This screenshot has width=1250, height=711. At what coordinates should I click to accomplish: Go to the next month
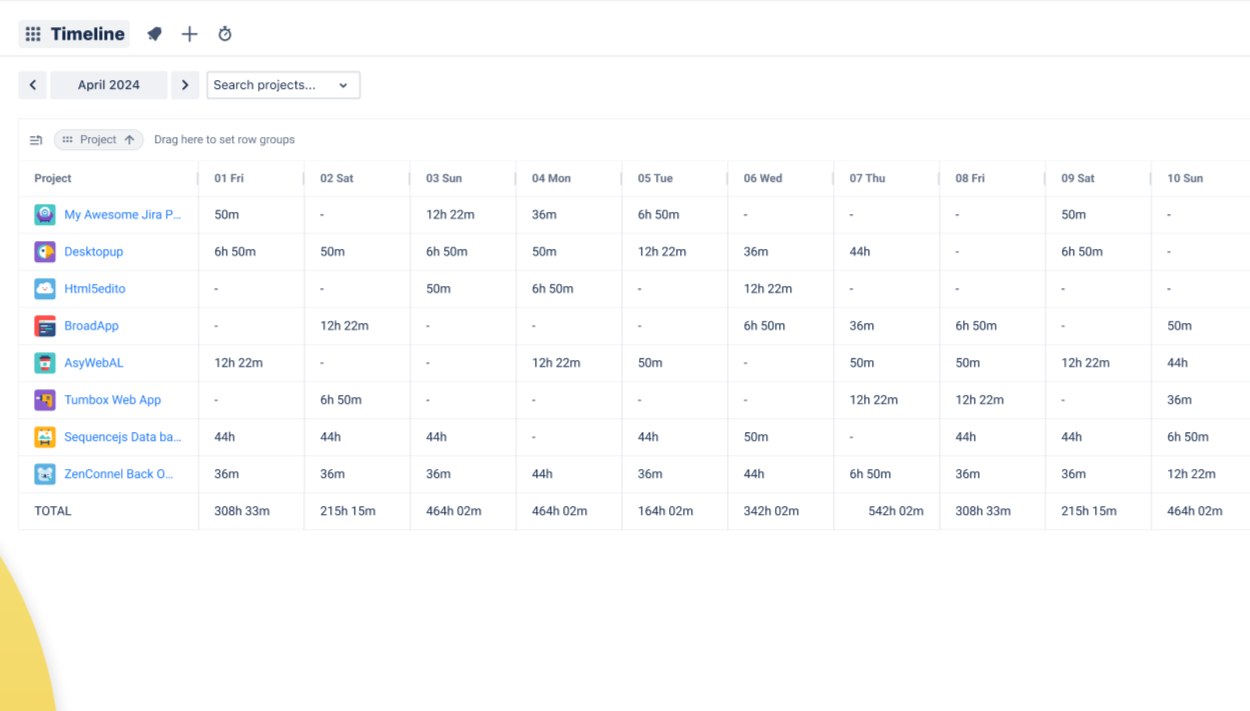coord(185,85)
